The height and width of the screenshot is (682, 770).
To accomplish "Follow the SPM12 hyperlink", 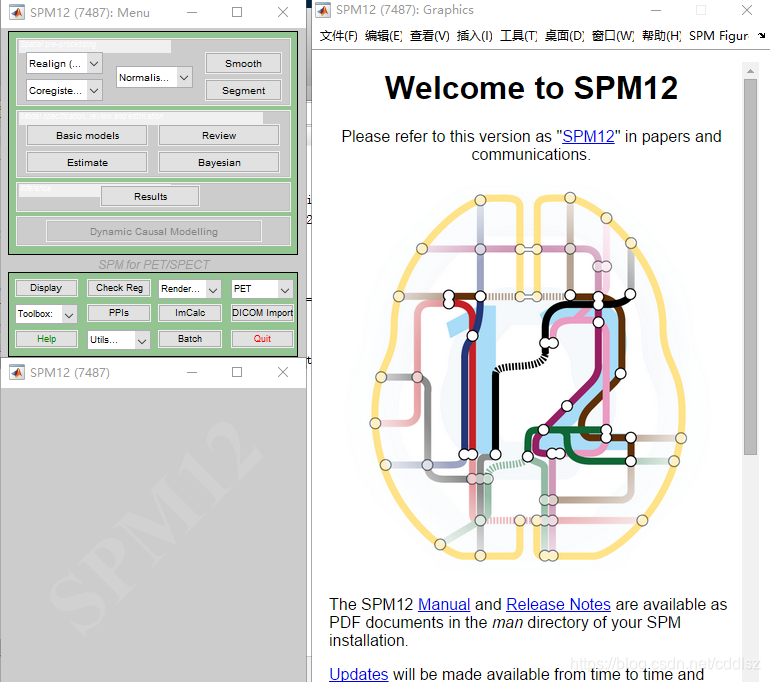I will (588, 136).
